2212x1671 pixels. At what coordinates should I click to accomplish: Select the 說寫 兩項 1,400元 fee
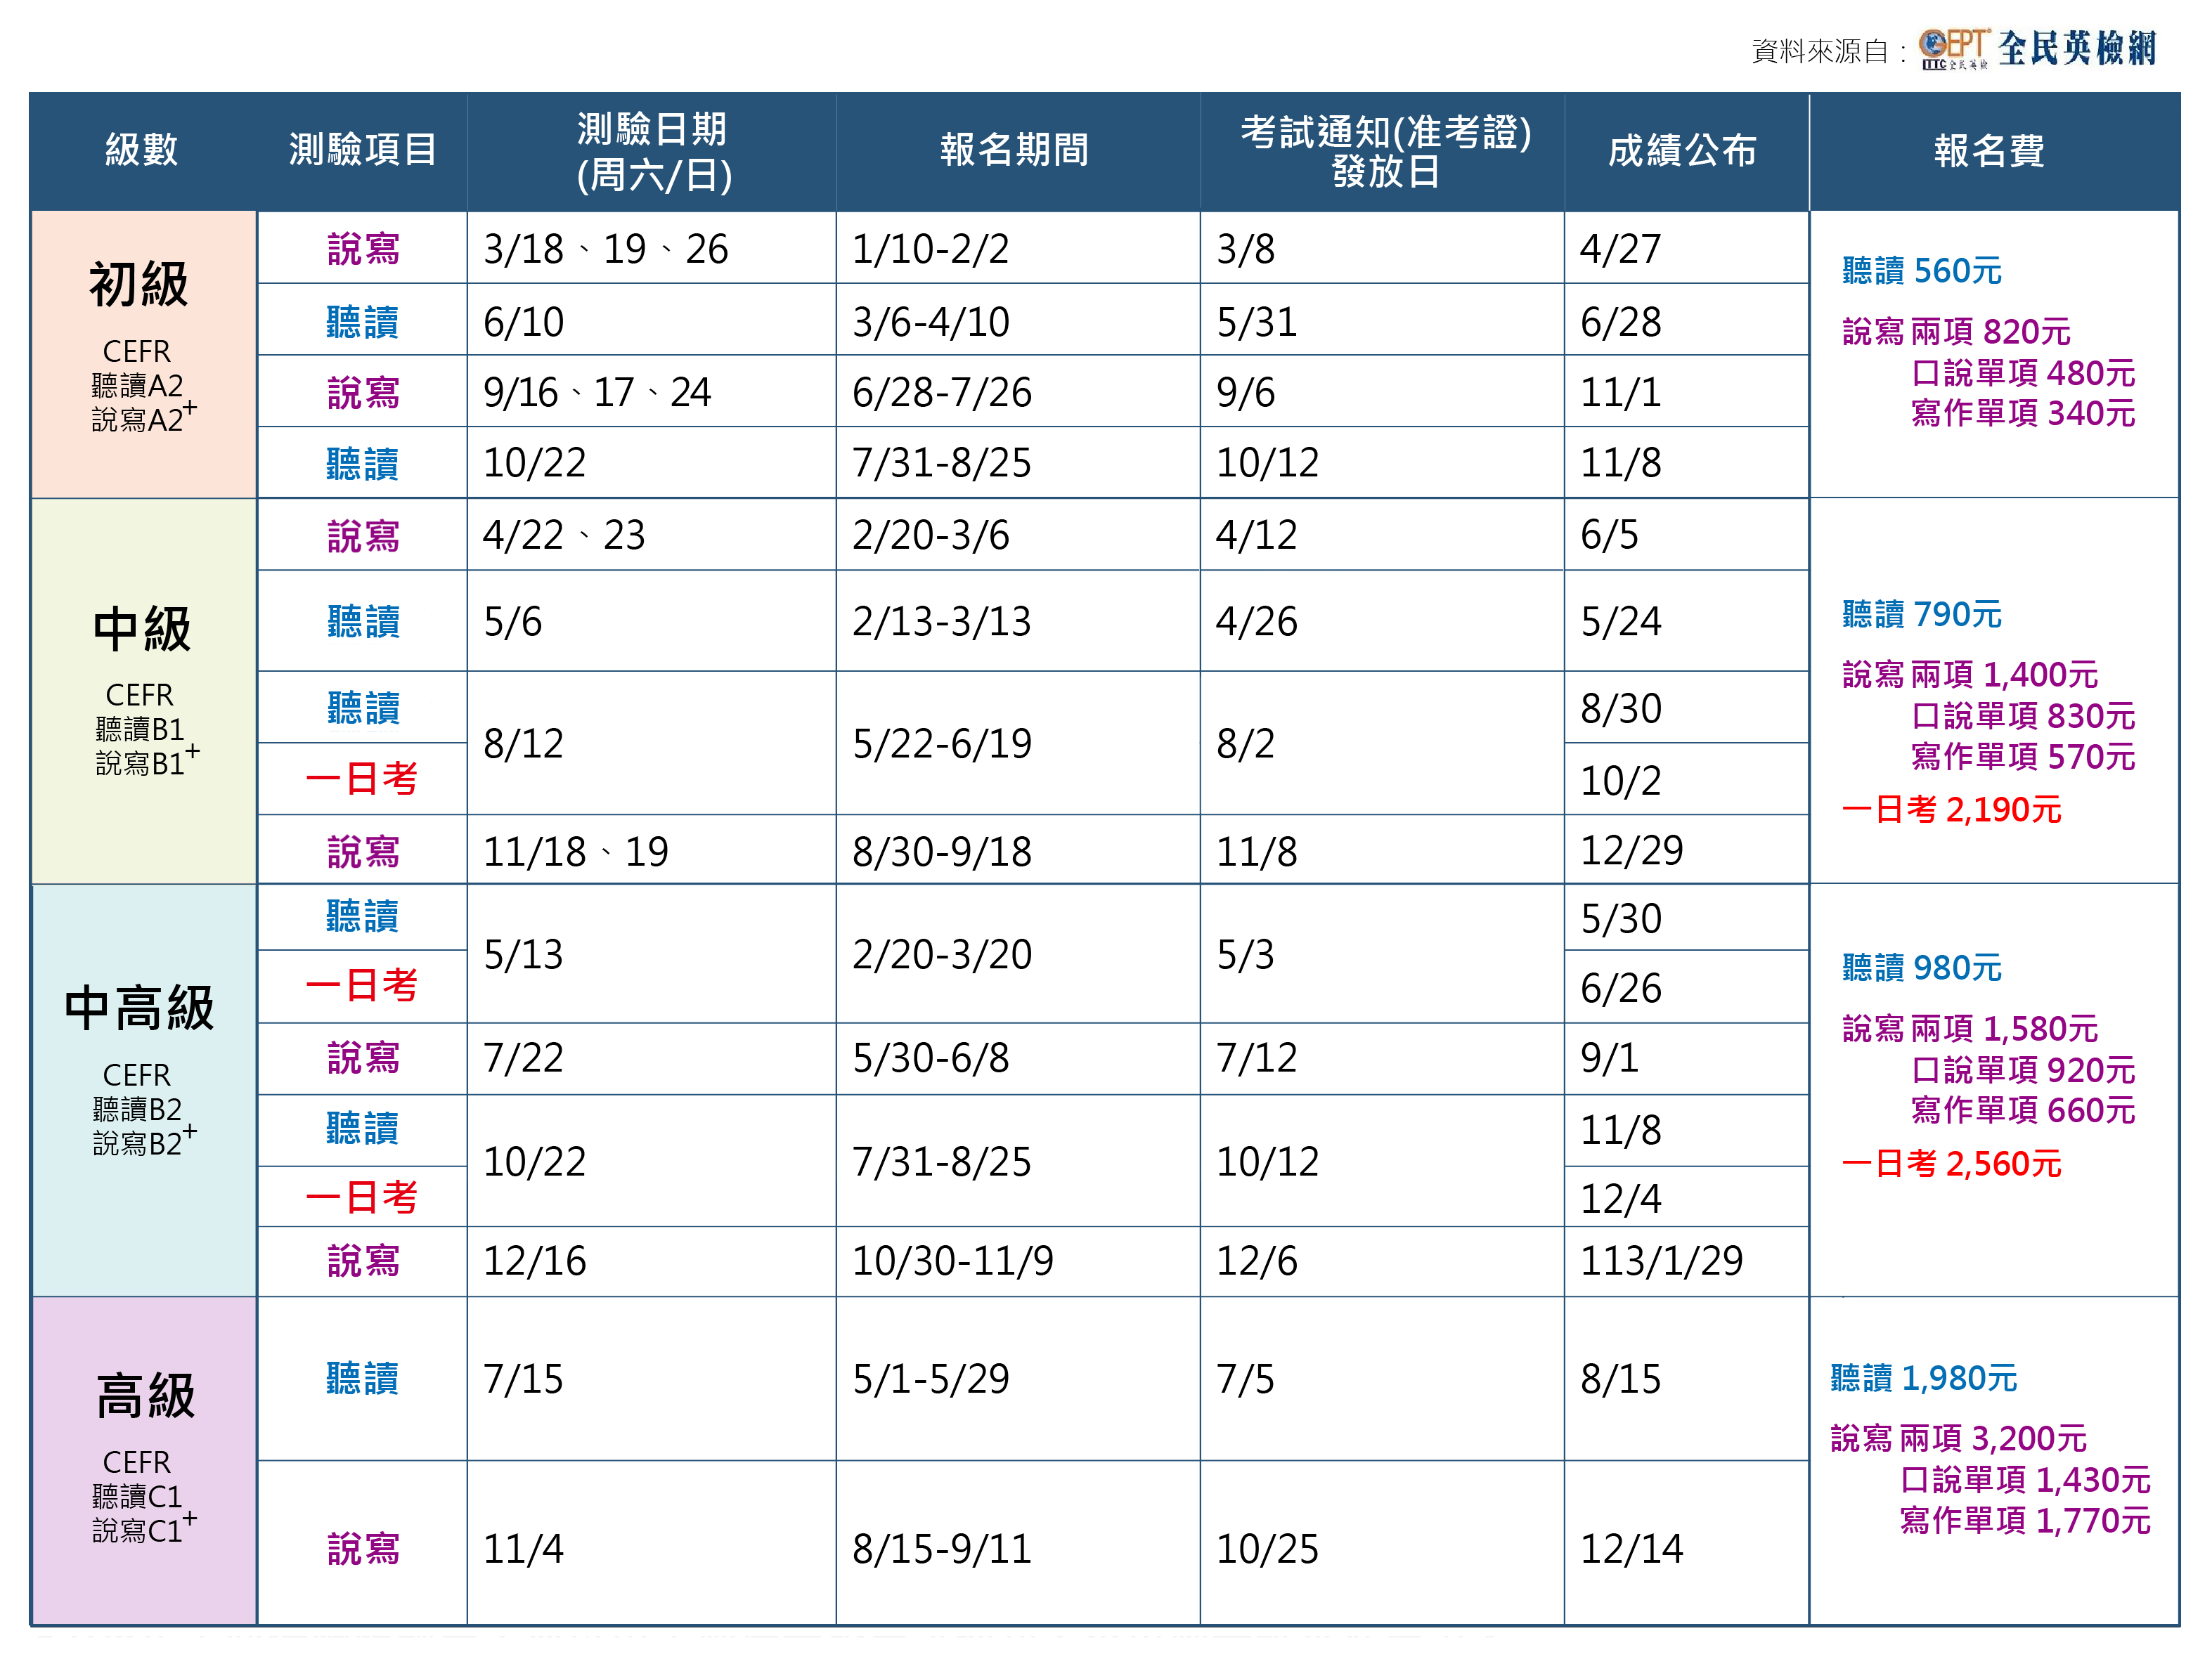pyautogui.click(x=1969, y=675)
